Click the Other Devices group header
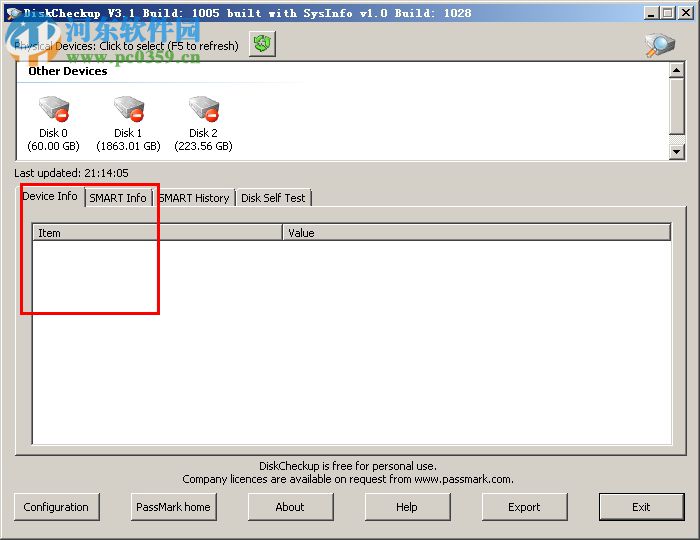Viewport: 700px width, 540px height. click(x=68, y=71)
